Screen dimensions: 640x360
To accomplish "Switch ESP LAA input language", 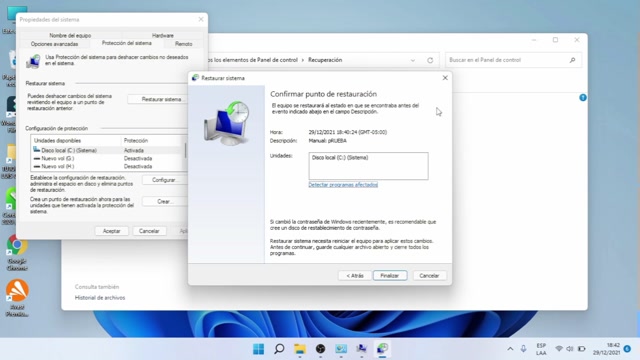I will click(x=541, y=349).
